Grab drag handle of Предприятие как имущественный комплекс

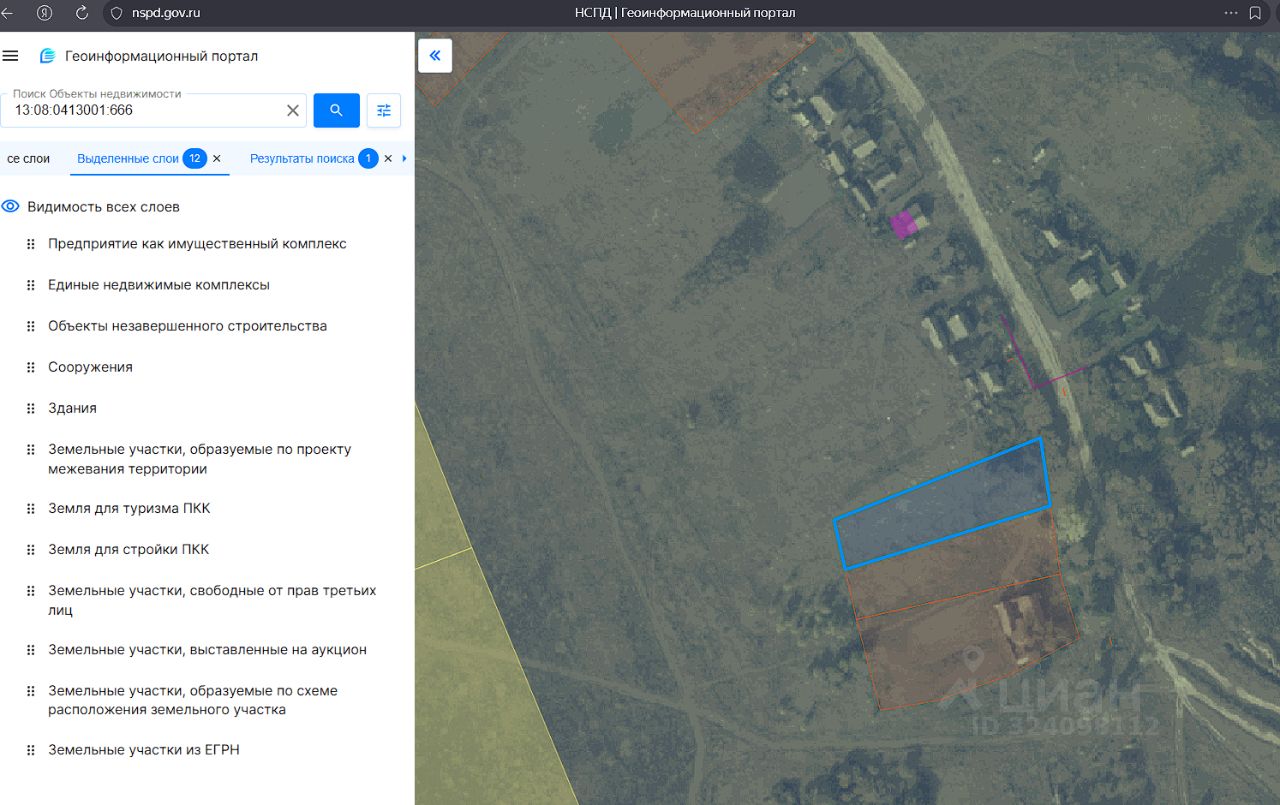(31, 244)
